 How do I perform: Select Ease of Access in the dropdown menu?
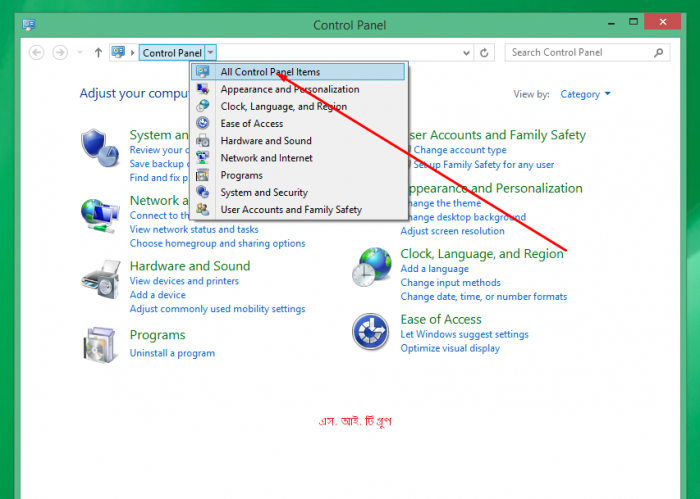(298, 124)
